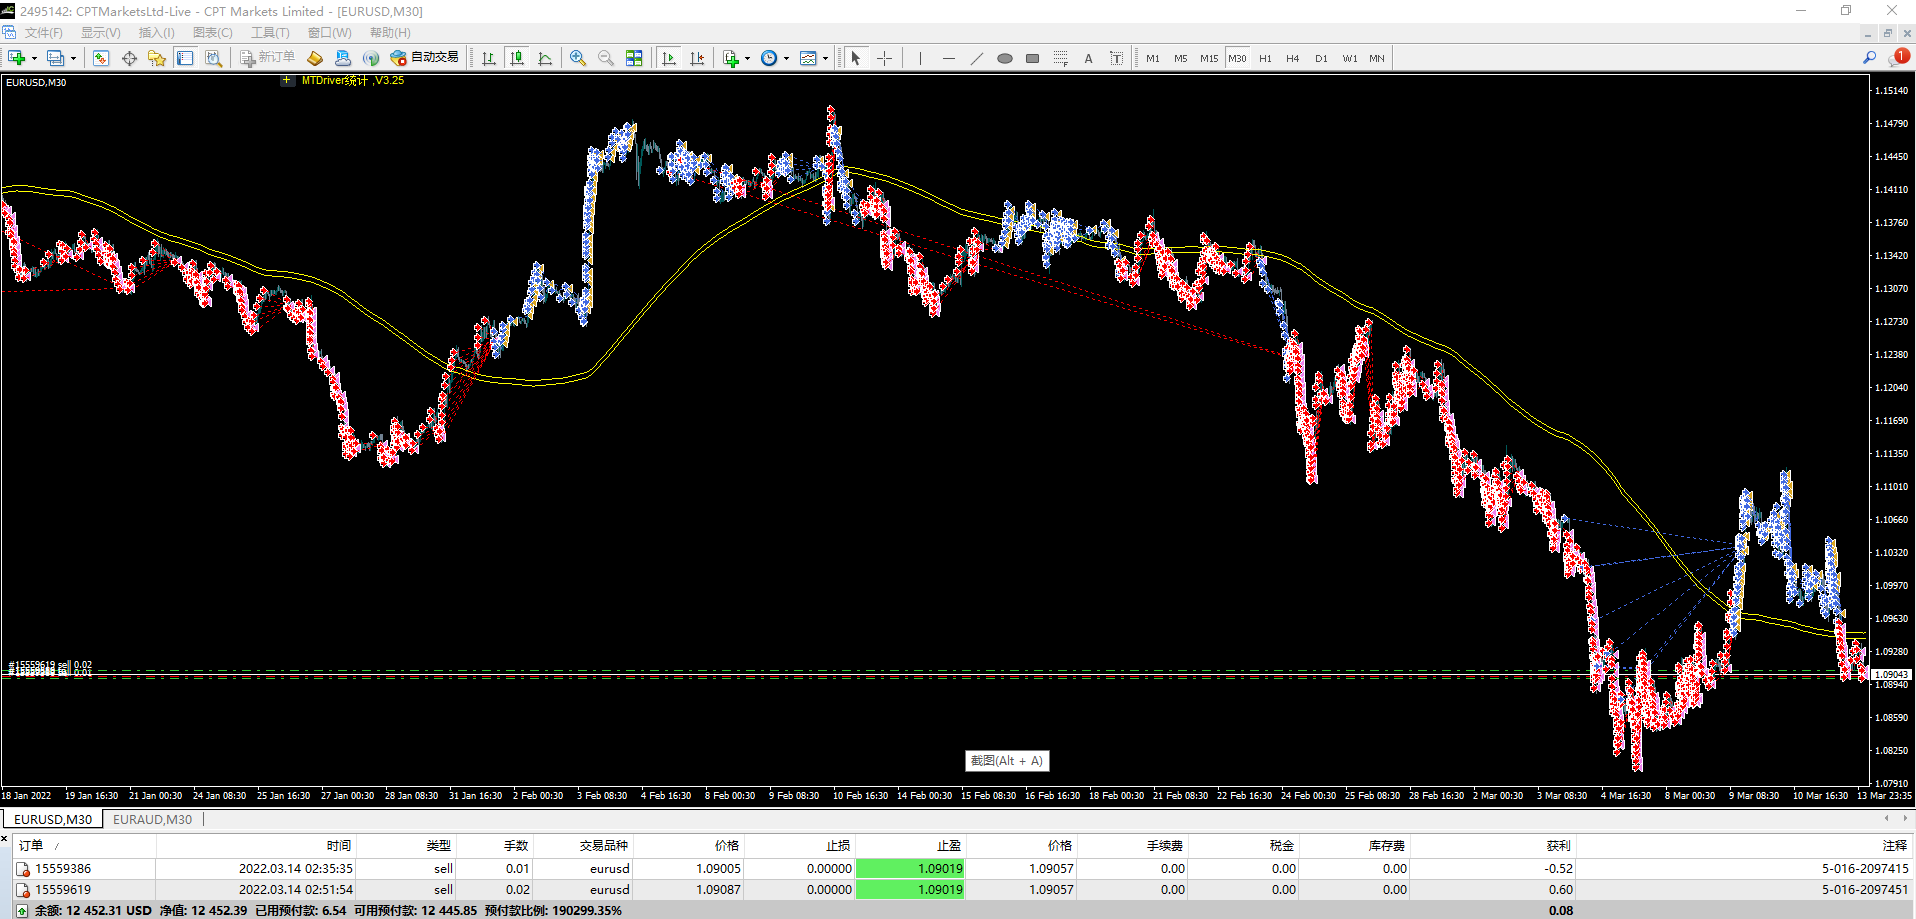Switch to M5 timeframe

(1181, 58)
